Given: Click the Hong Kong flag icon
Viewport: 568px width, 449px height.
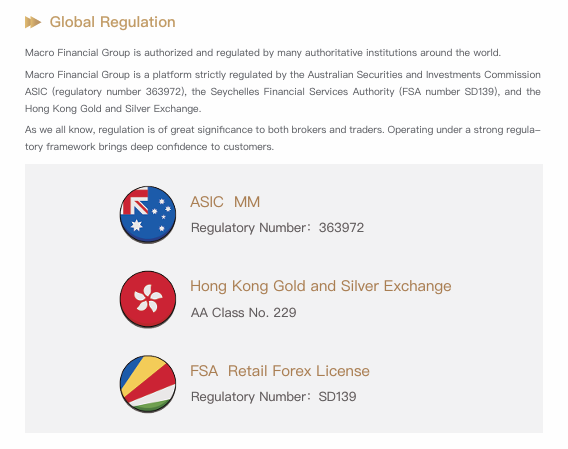Looking at the screenshot, I should [148, 299].
